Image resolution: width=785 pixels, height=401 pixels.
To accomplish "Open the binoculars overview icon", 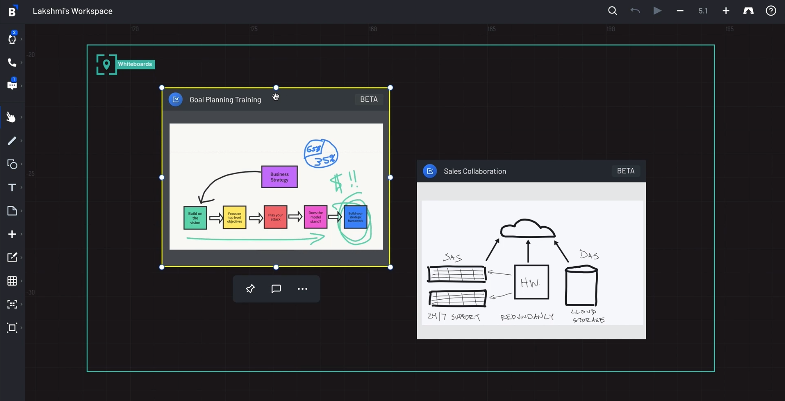I will [x=748, y=11].
